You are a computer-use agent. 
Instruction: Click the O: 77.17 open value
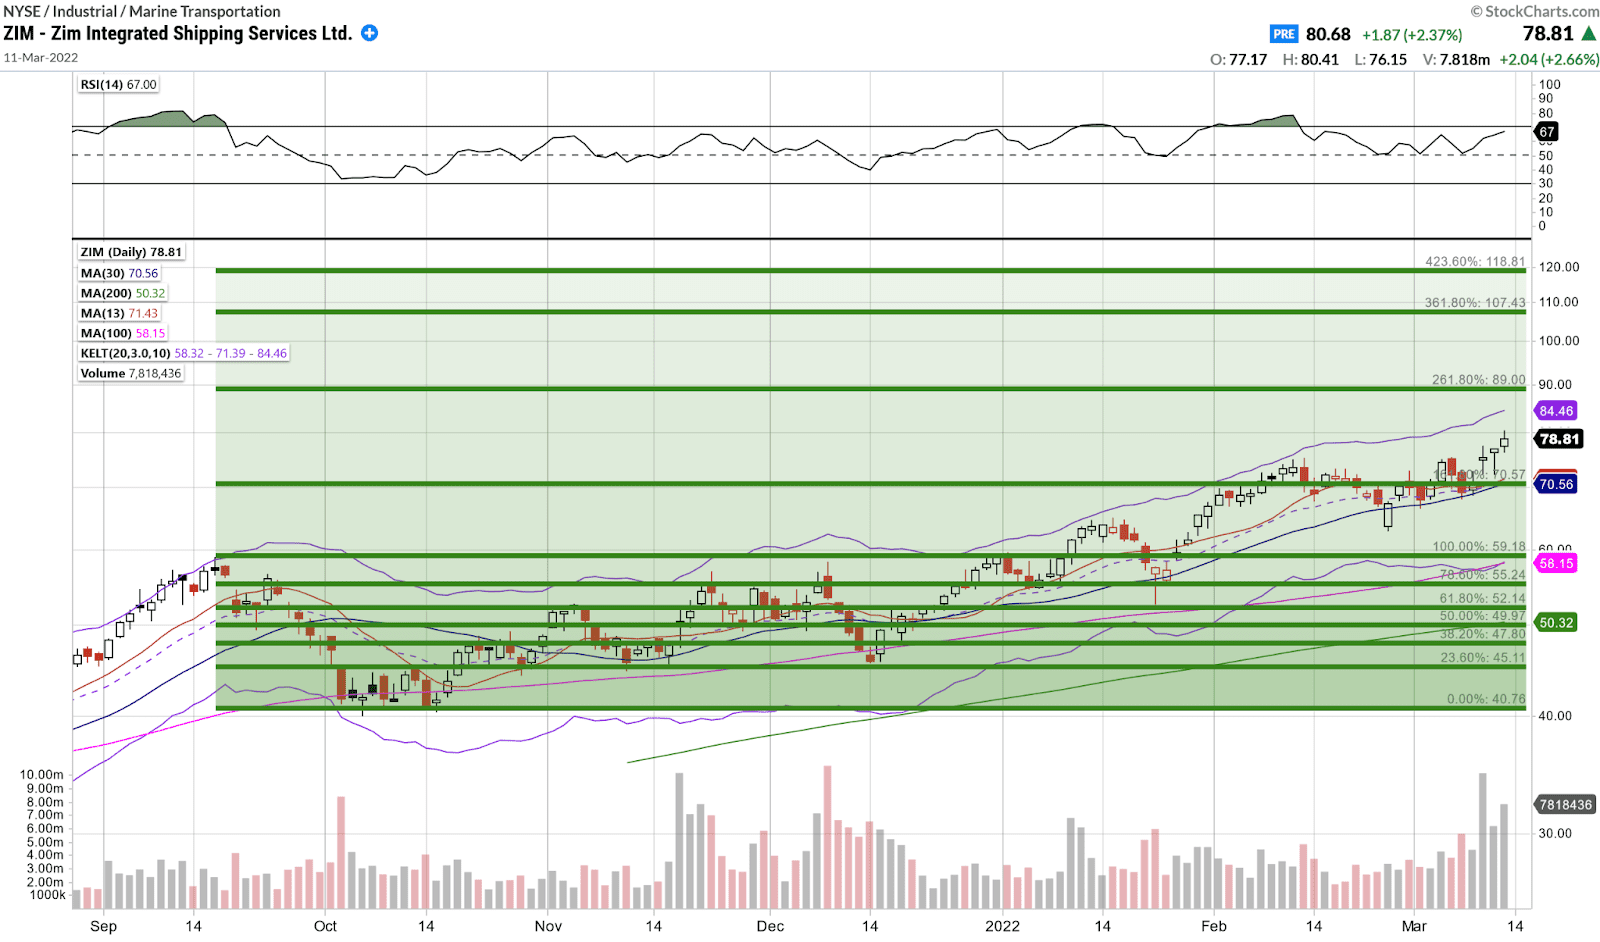(1238, 59)
